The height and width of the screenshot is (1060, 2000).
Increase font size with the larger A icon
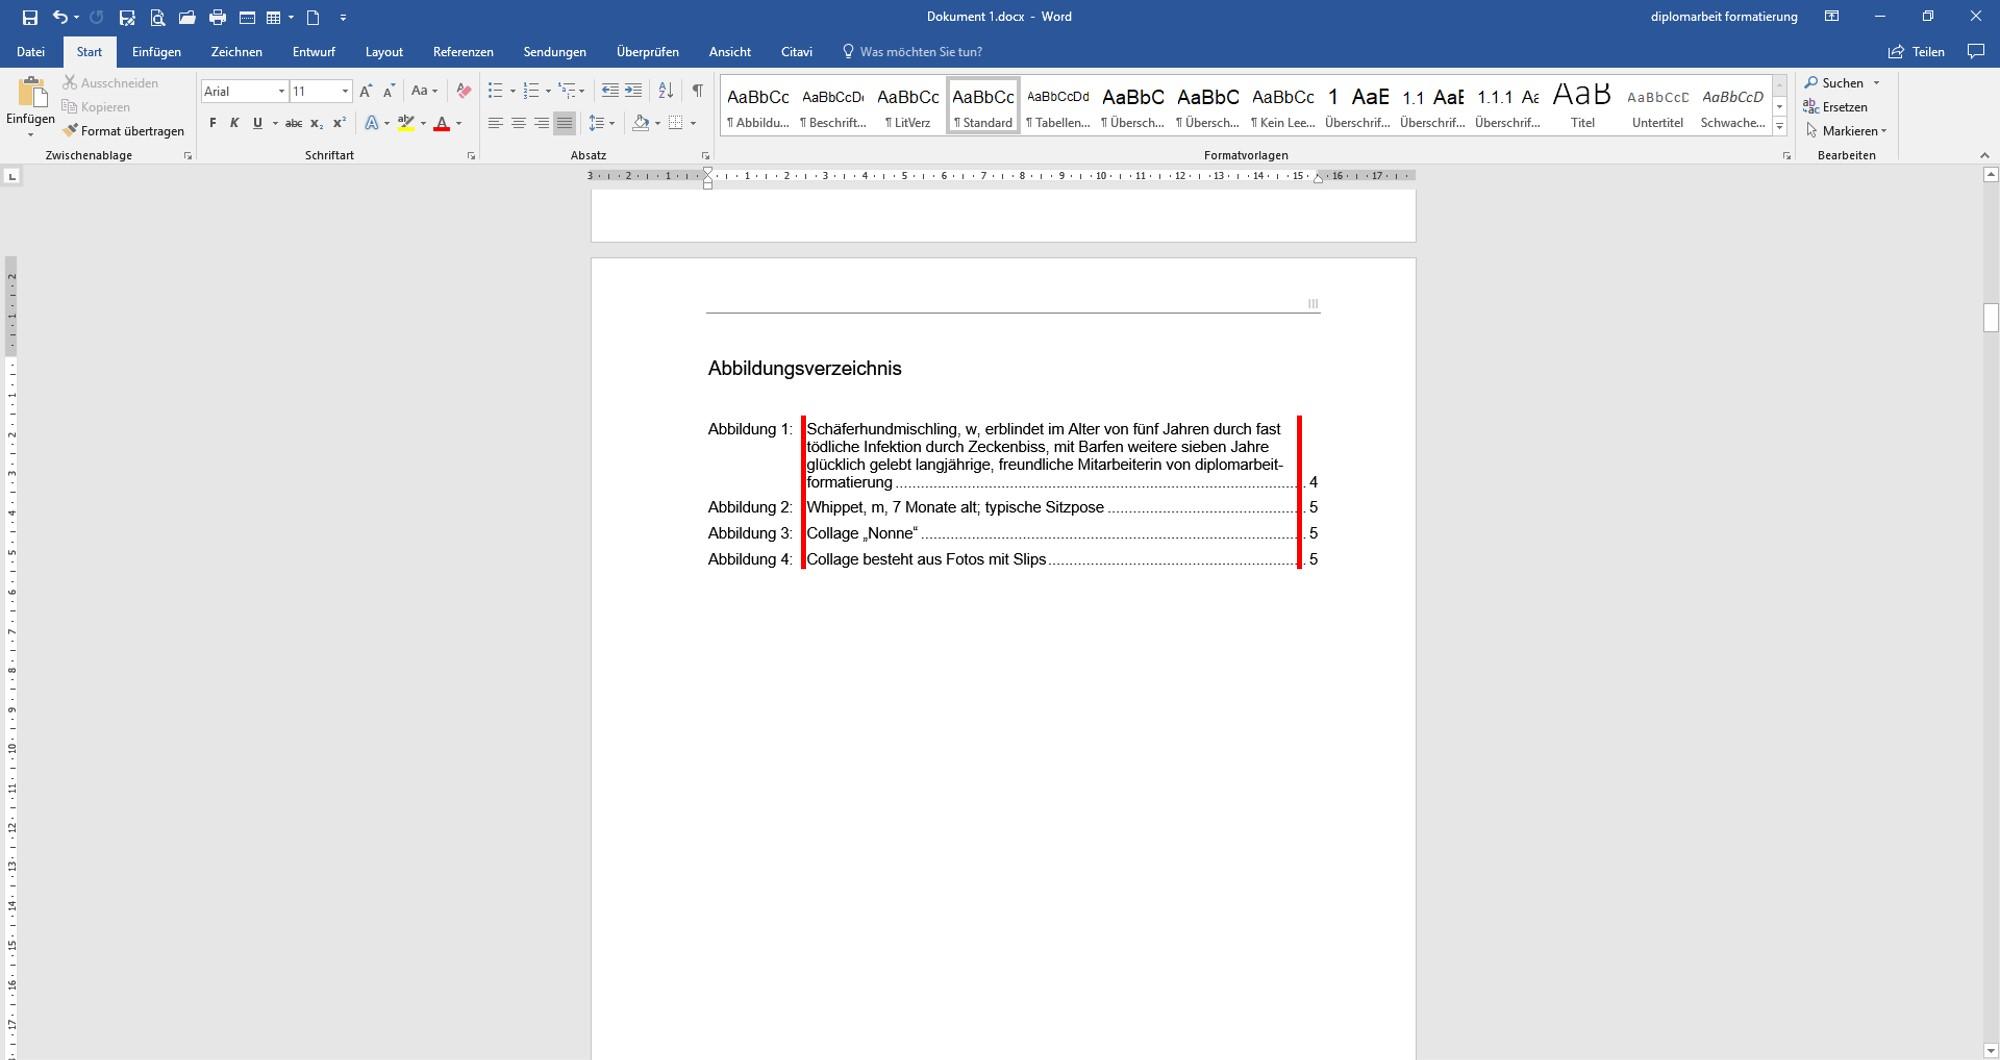click(366, 91)
